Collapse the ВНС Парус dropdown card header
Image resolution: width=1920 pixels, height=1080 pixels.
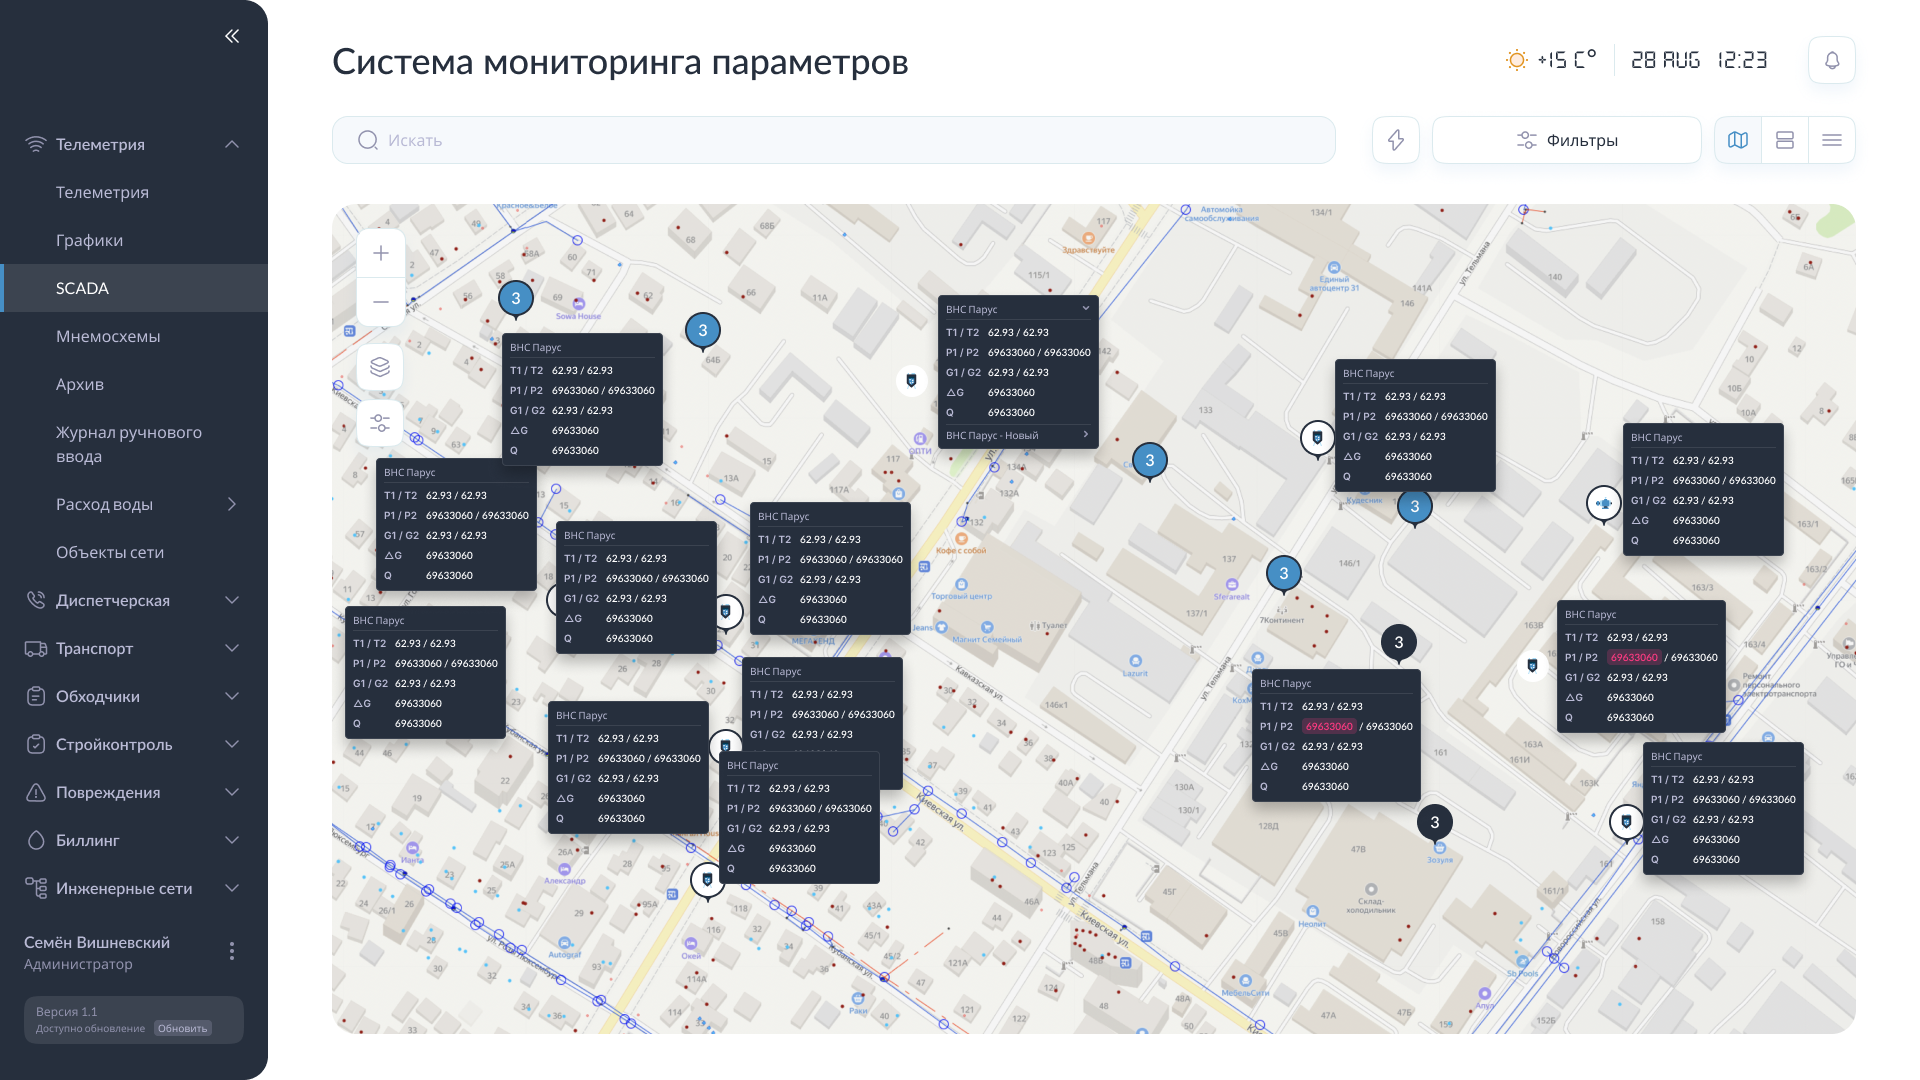click(x=1086, y=309)
